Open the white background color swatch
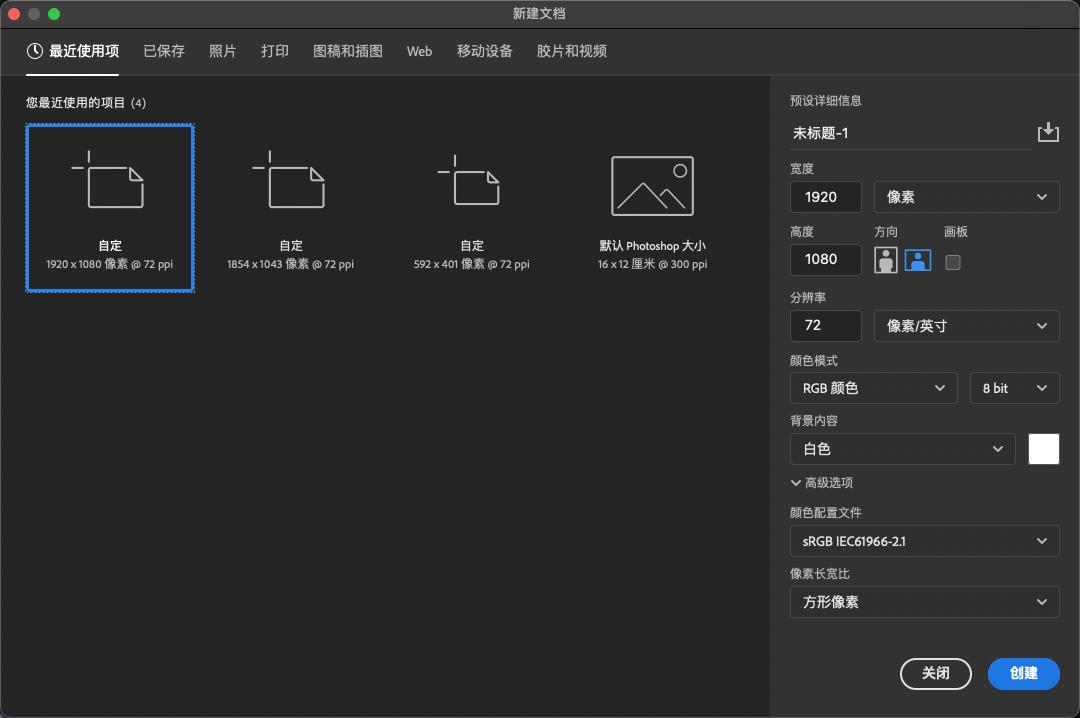 [x=1043, y=449]
